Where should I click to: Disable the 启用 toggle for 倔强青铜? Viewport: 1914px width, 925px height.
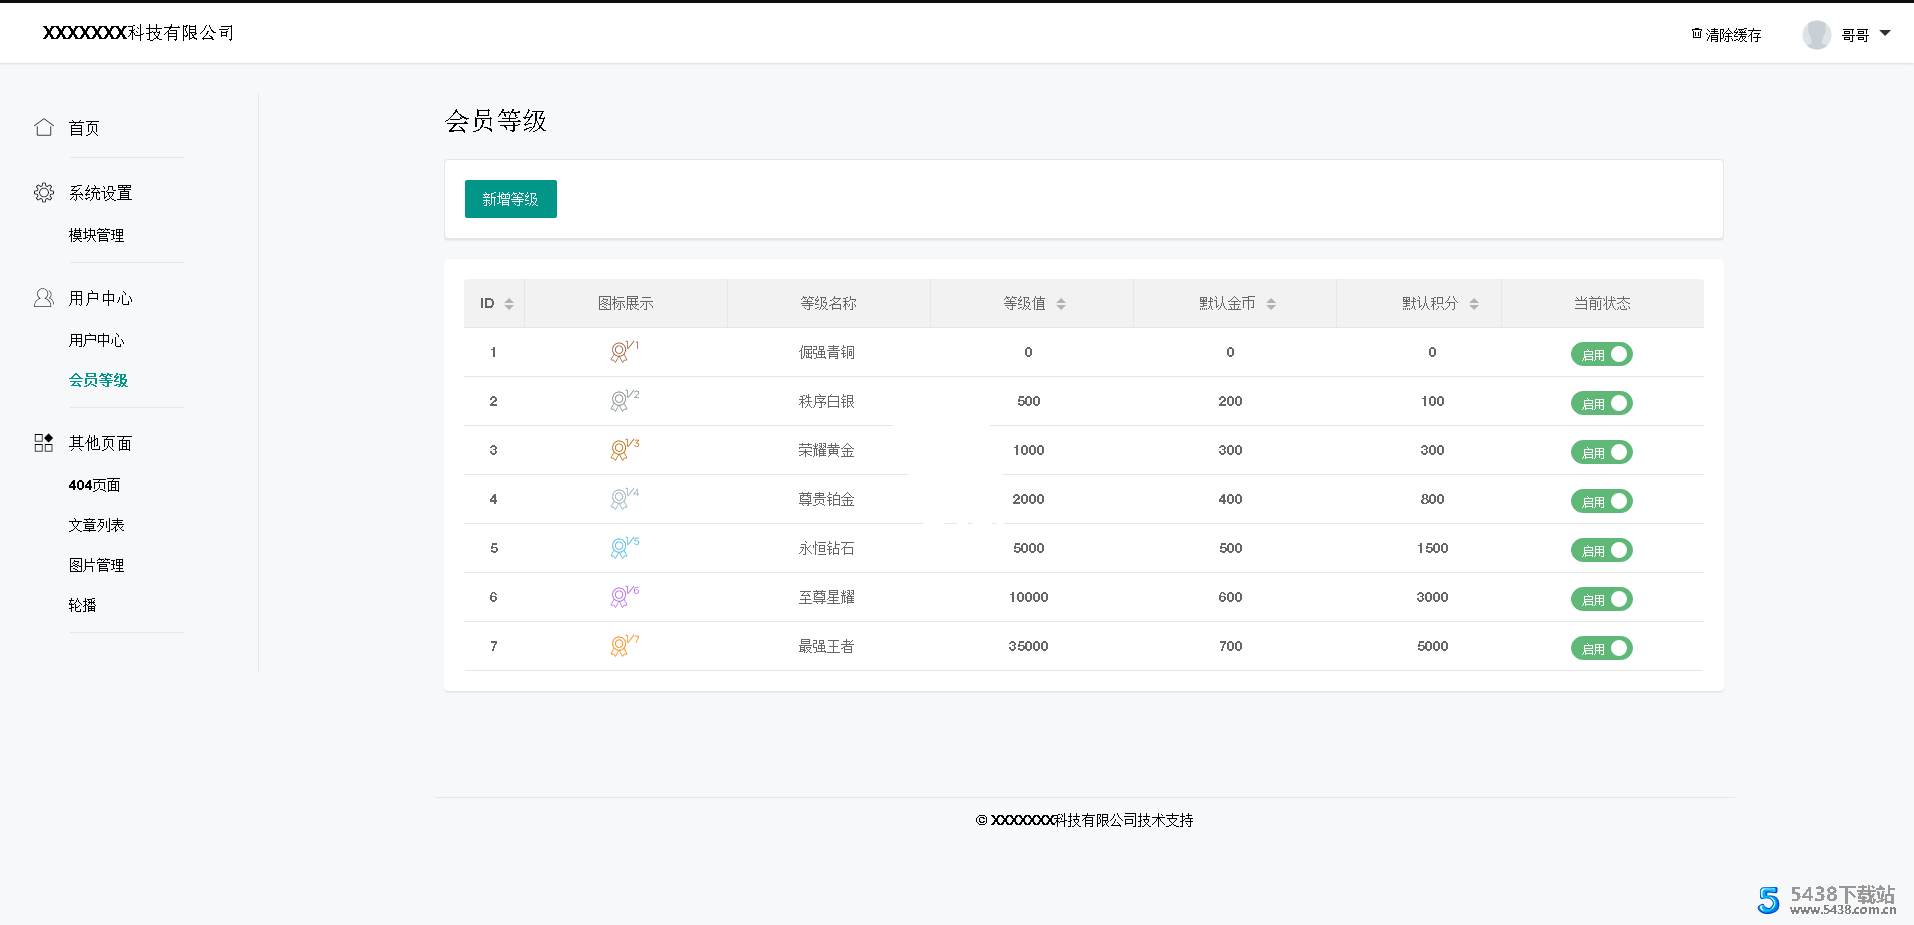1601,353
